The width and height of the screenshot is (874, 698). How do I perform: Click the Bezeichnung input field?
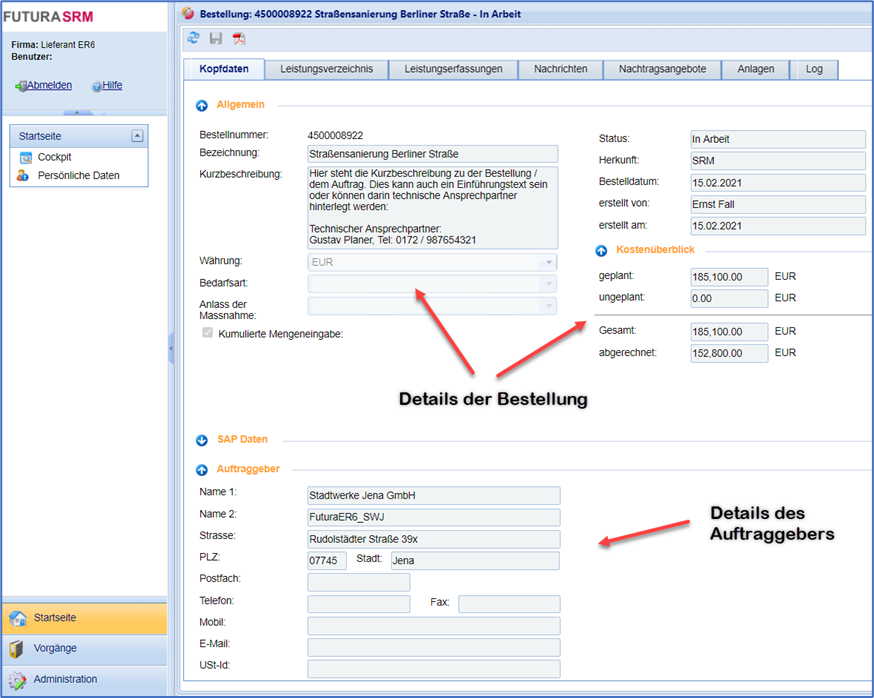432,153
